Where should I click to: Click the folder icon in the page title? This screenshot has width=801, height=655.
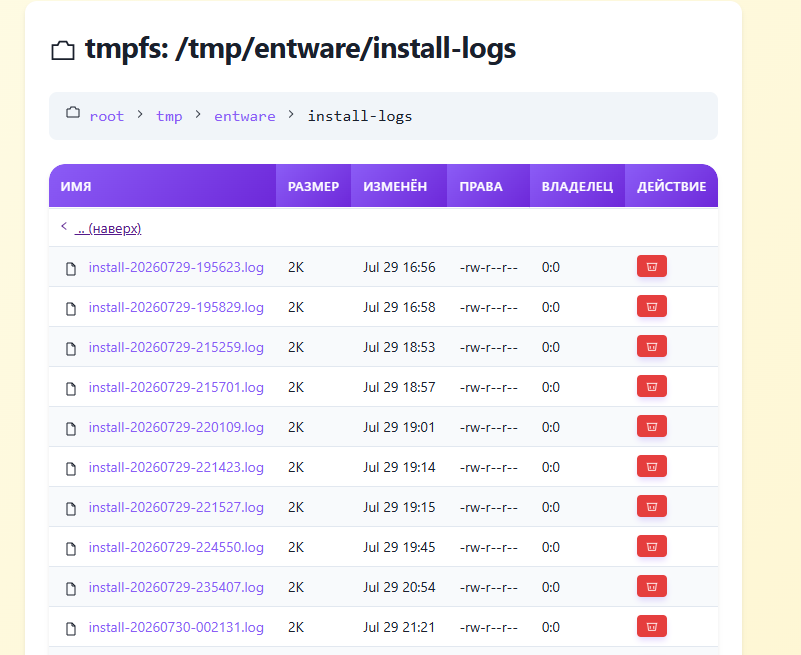point(63,50)
